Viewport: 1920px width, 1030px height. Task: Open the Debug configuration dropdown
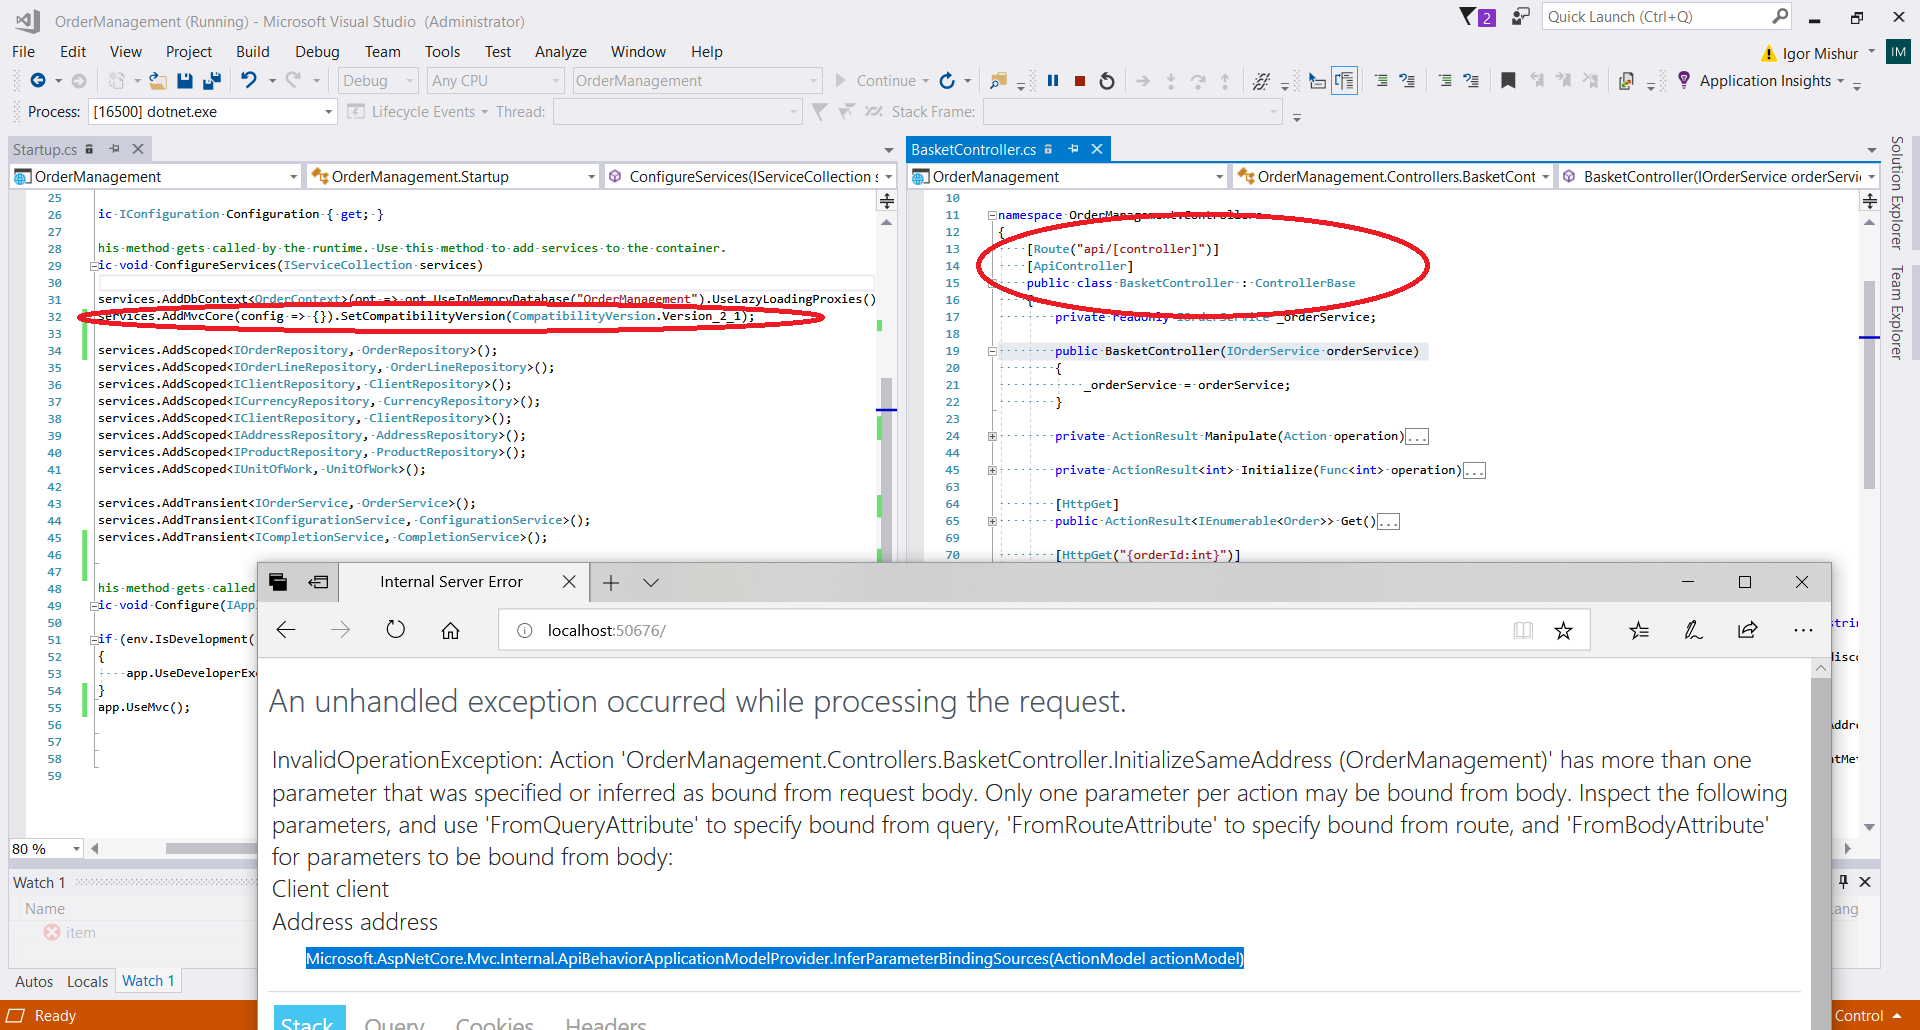[378, 81]
